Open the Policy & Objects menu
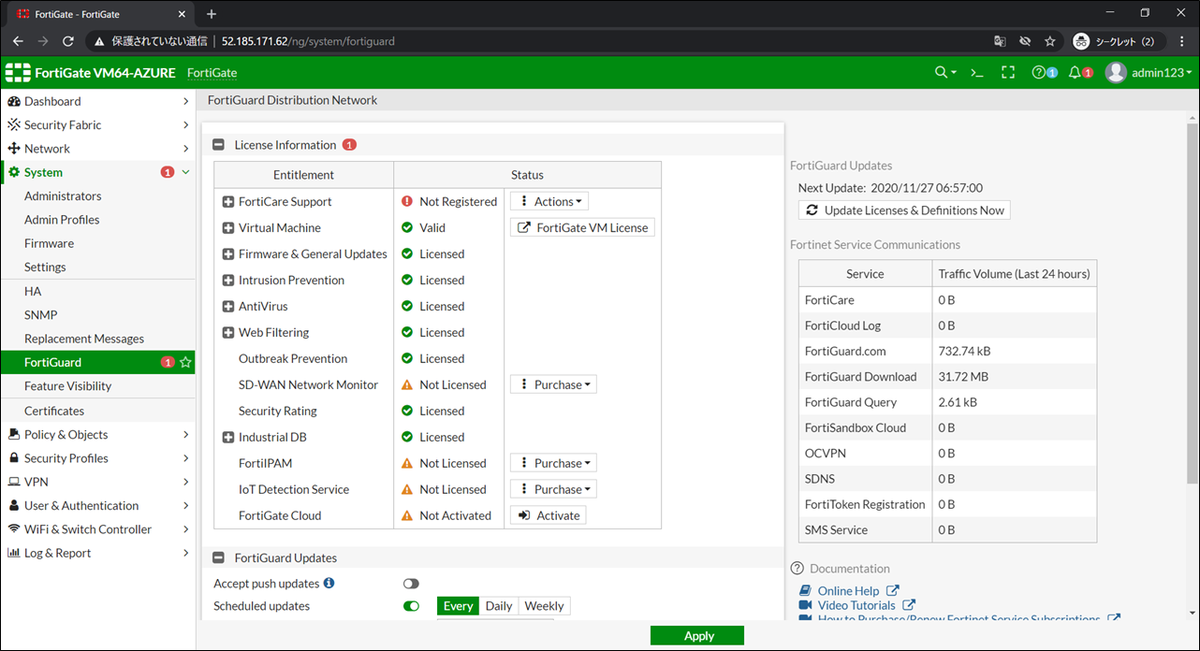1200x651 pixels. 98,434
